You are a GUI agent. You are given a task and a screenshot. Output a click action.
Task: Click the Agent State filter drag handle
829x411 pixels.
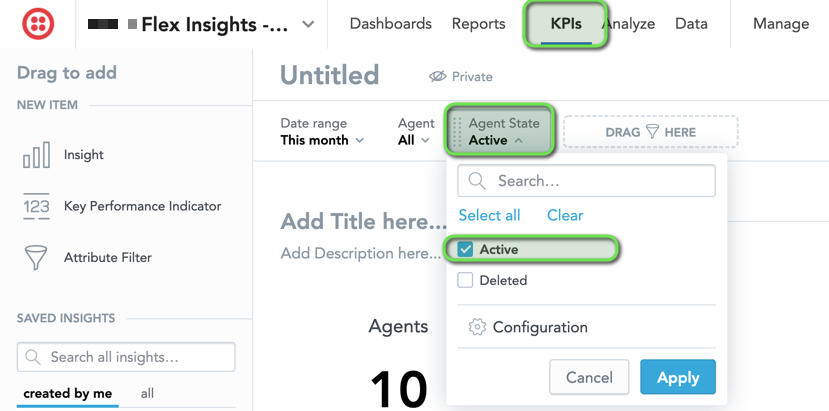[x=458, y=132]
